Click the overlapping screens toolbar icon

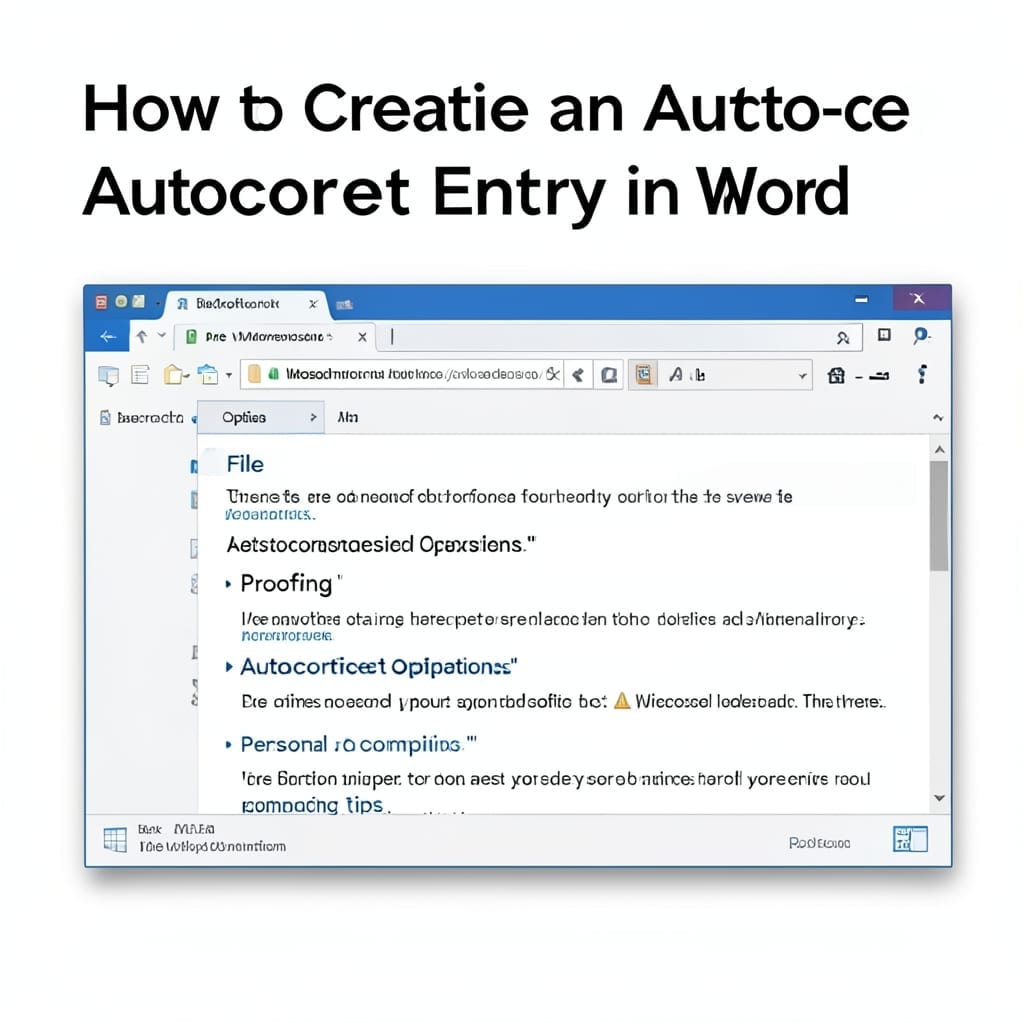point(108,376)
